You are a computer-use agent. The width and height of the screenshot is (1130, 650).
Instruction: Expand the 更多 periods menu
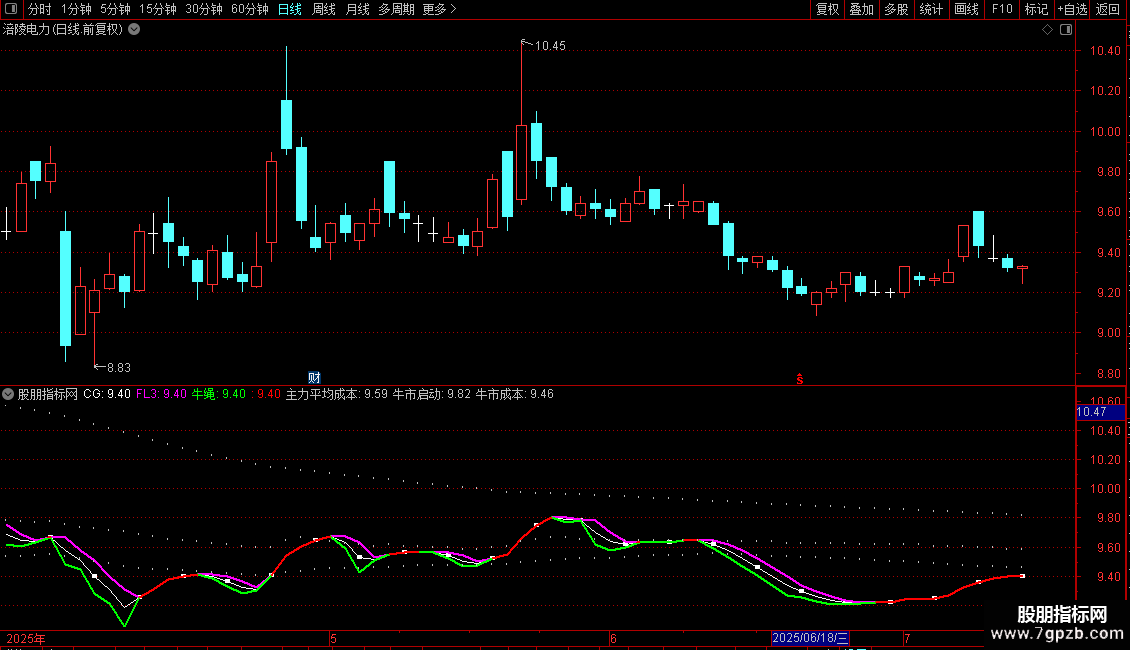coord(440,9)
